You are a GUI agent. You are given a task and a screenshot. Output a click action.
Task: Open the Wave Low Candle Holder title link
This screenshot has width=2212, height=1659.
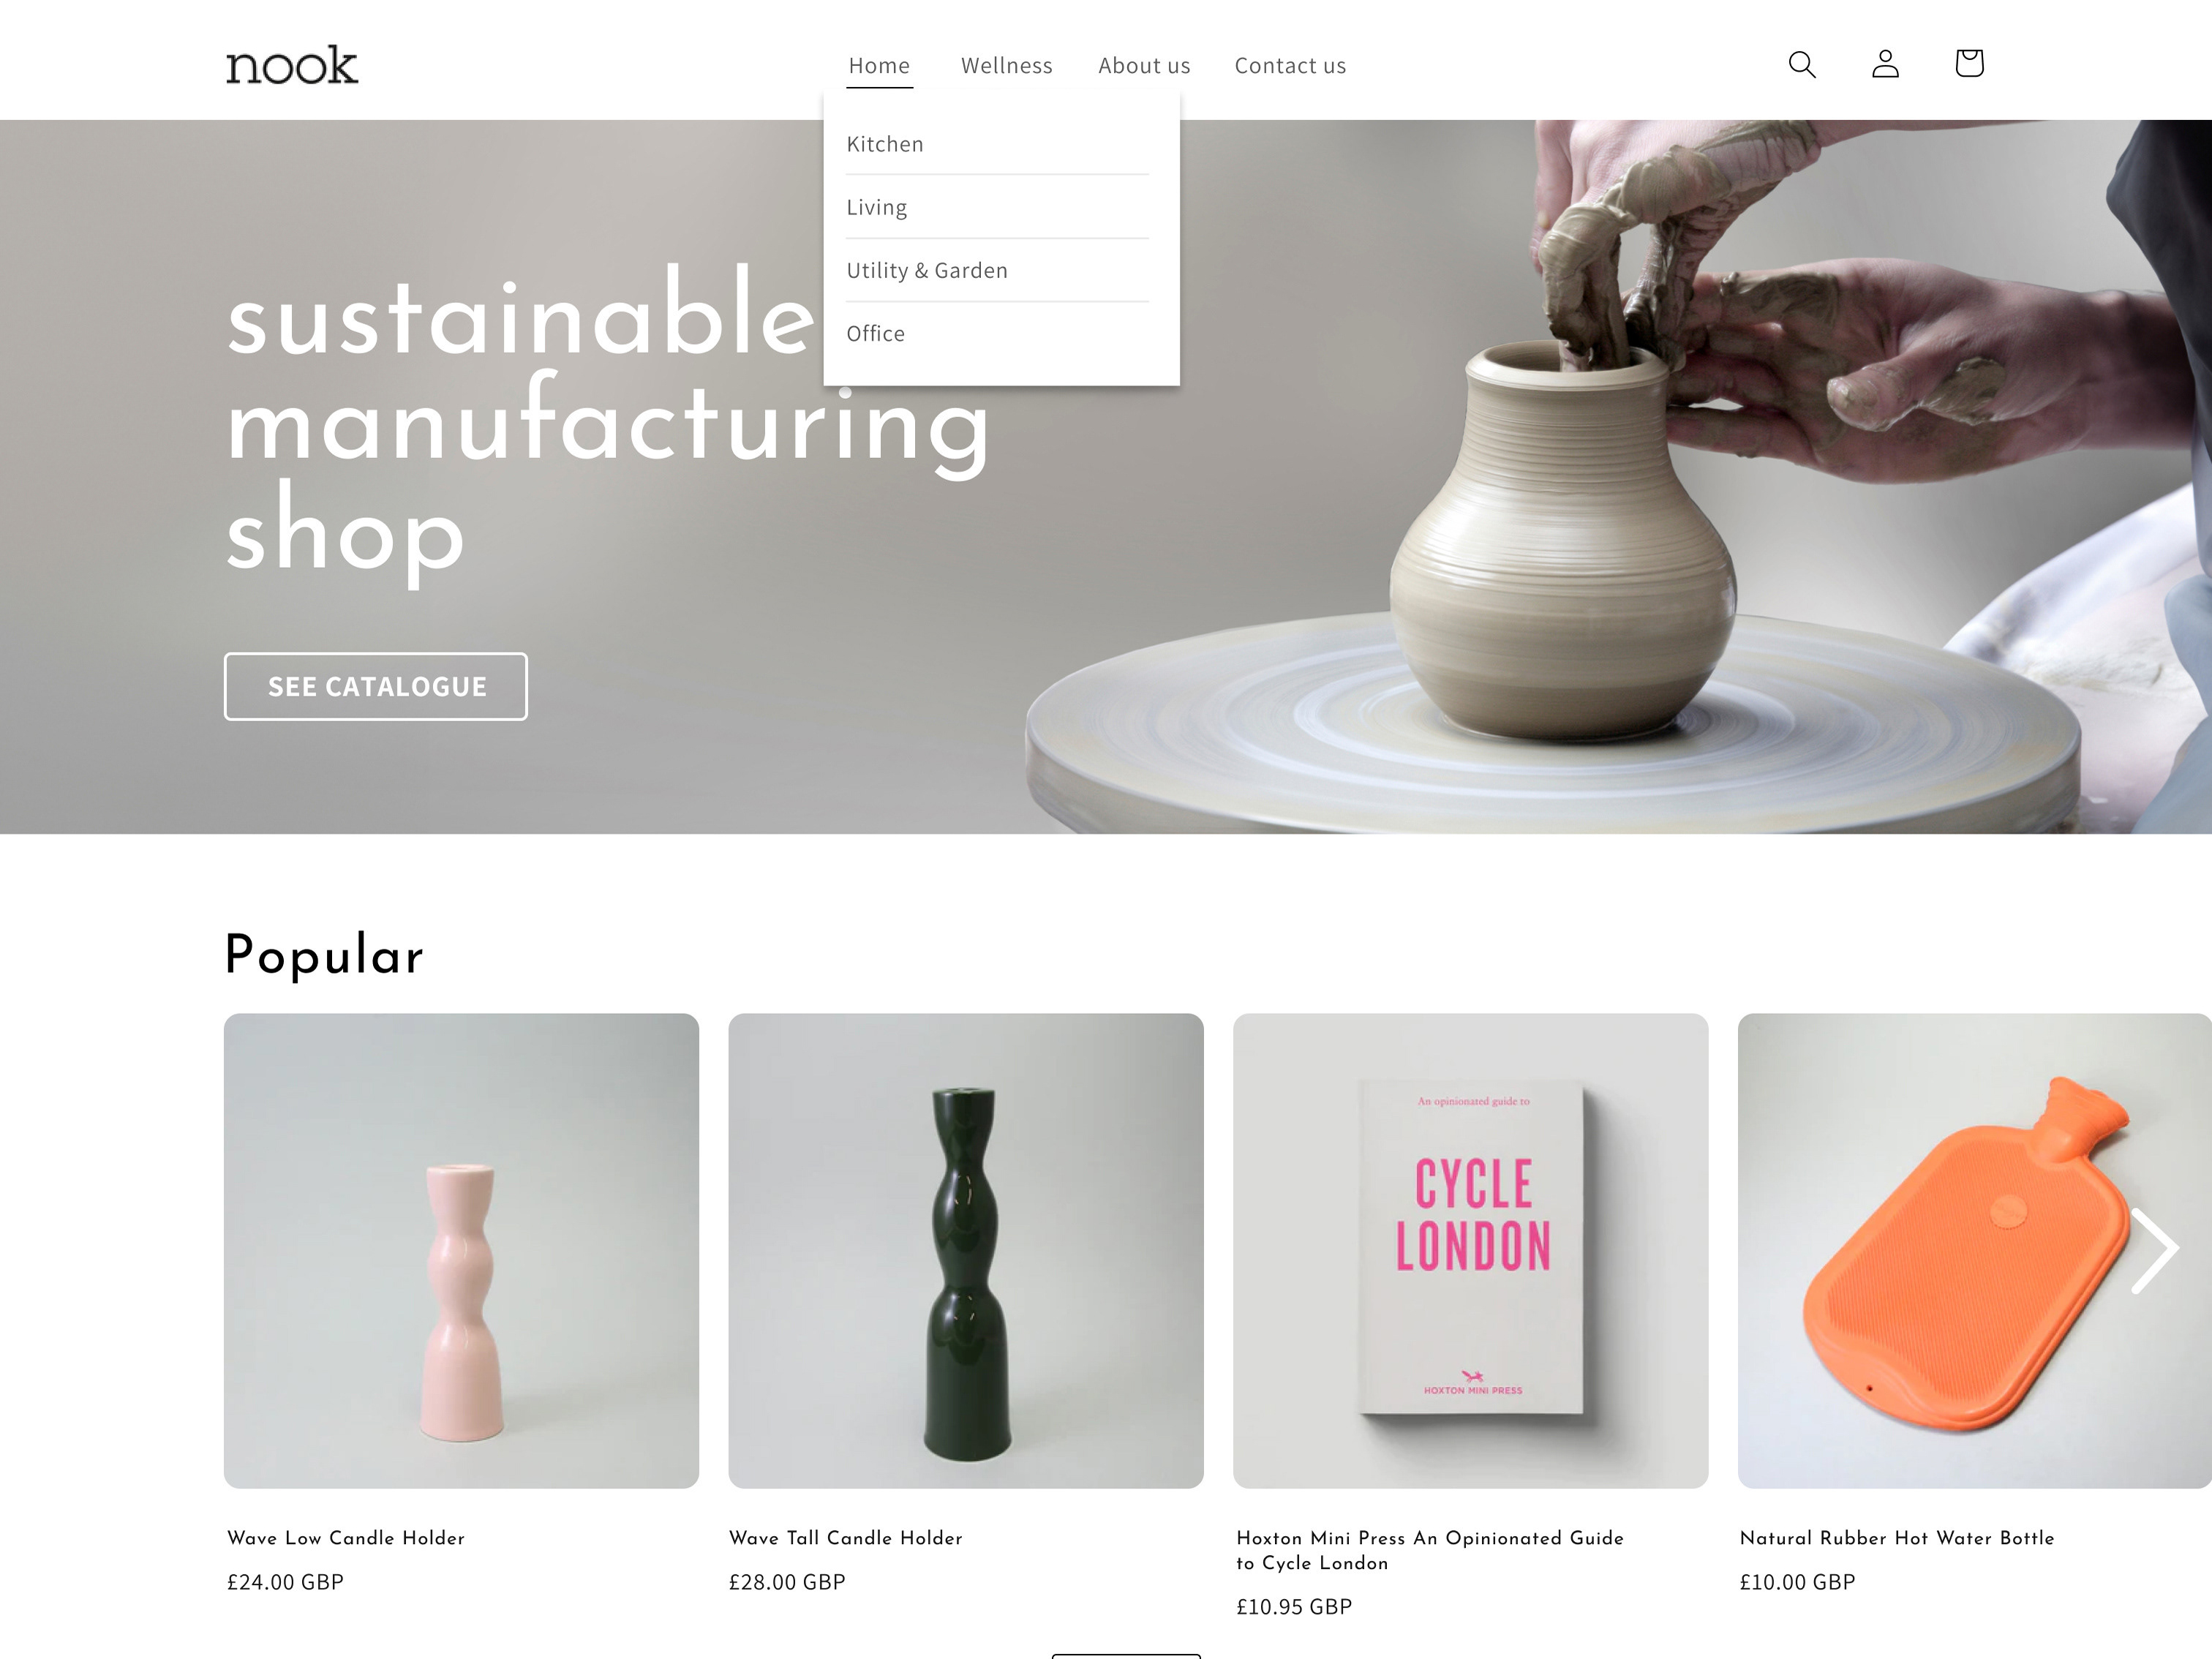coord(346,1538)
